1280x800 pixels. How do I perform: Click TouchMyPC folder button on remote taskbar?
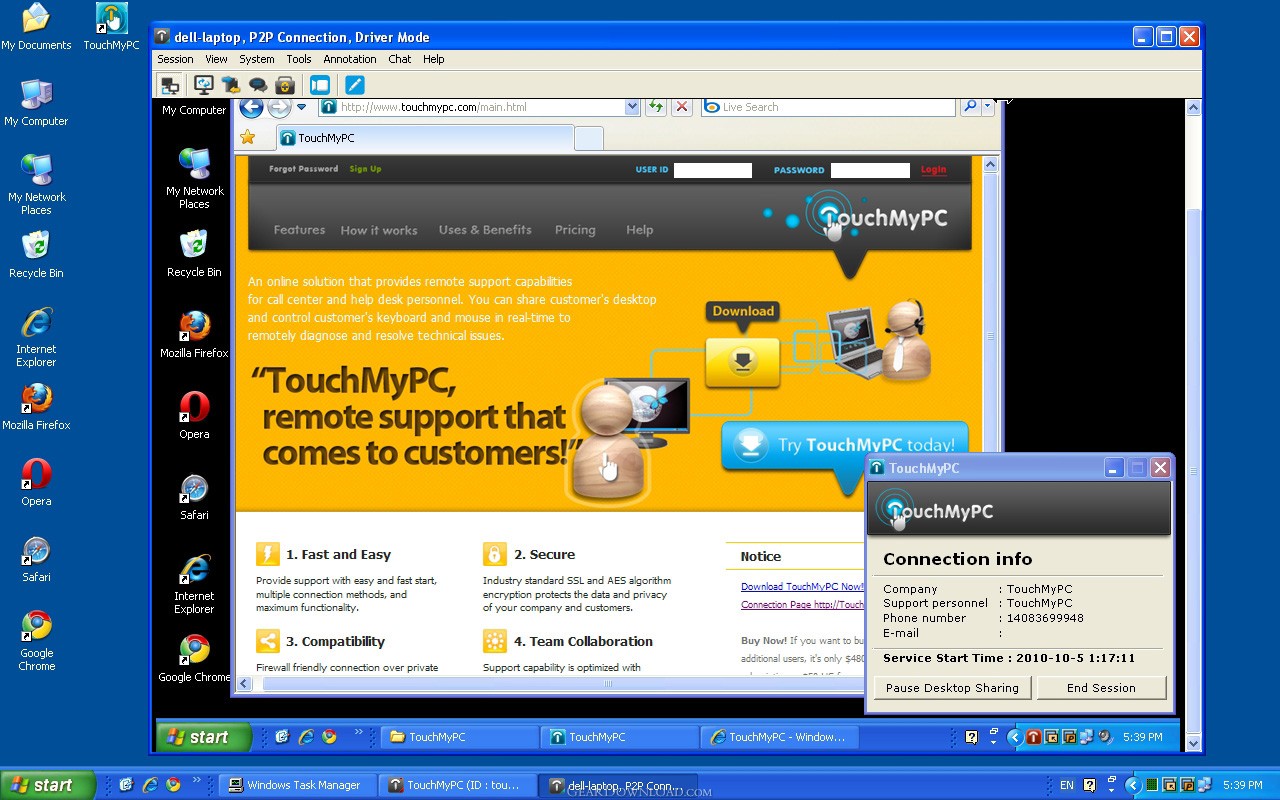459,737
